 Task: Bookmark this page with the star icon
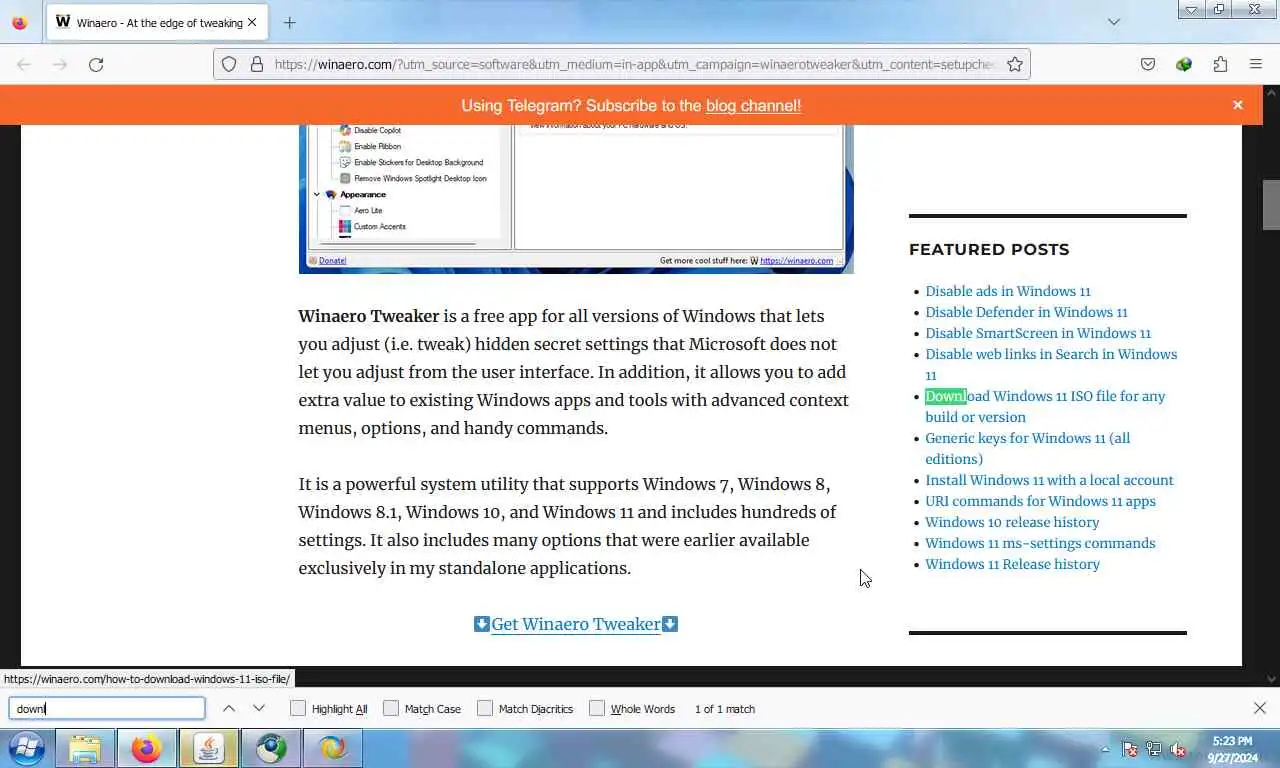click(1015, 64)
